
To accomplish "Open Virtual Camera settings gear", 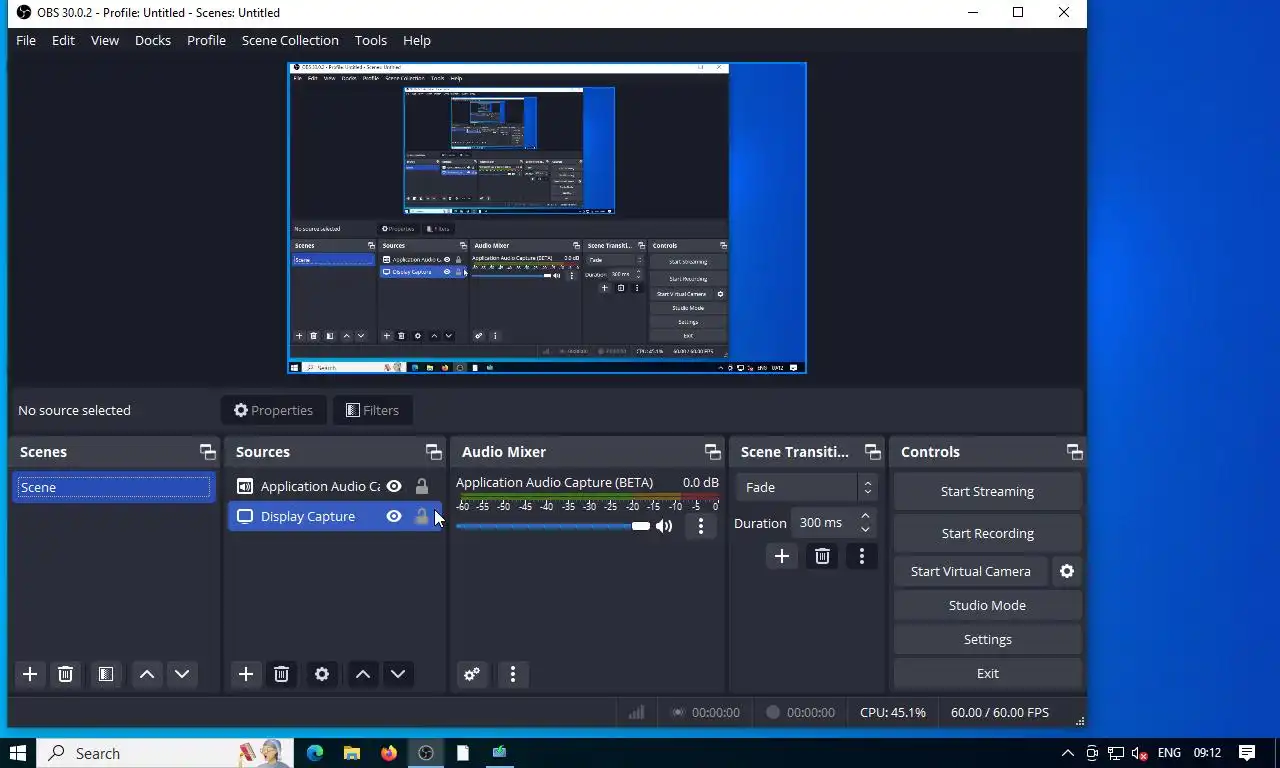I will [x=1067, y=571].
